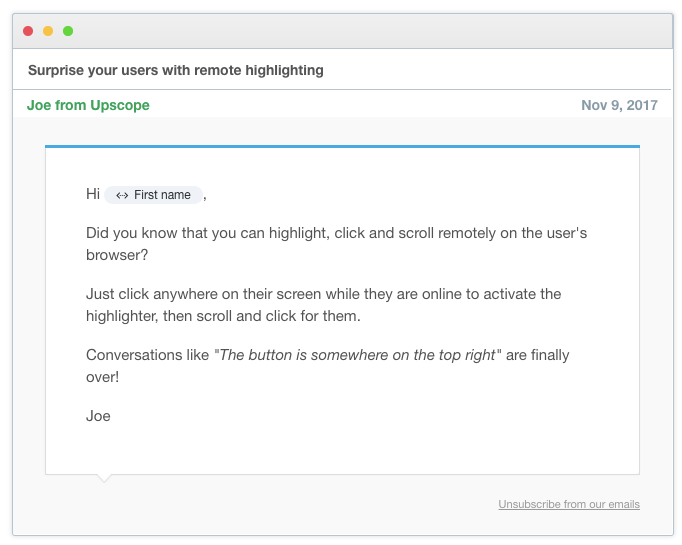This screenshot has width=682, height=545.
Task: Click the subject line about remote highlighting
Action: [x=175, y=70]
